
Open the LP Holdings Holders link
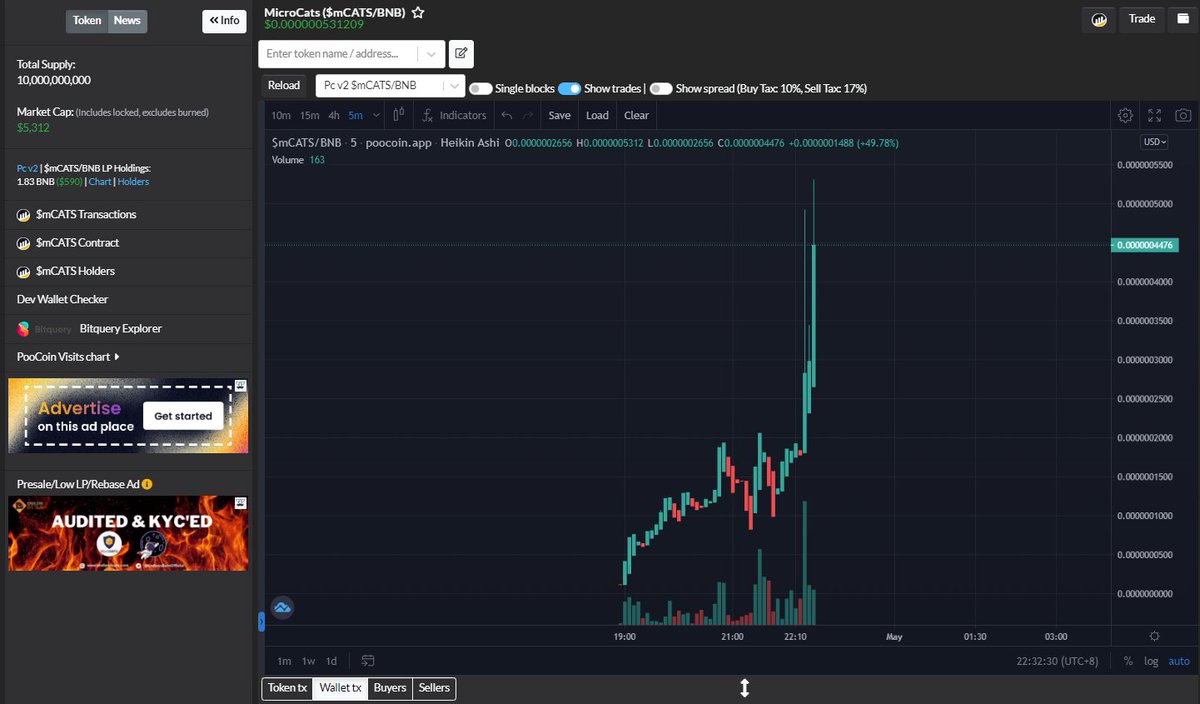(x=133, y=182)
